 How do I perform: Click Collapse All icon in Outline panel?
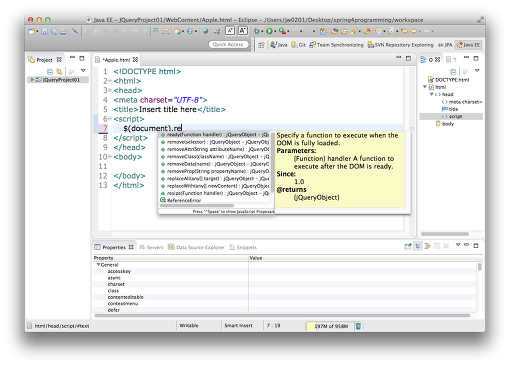point(453,71)
